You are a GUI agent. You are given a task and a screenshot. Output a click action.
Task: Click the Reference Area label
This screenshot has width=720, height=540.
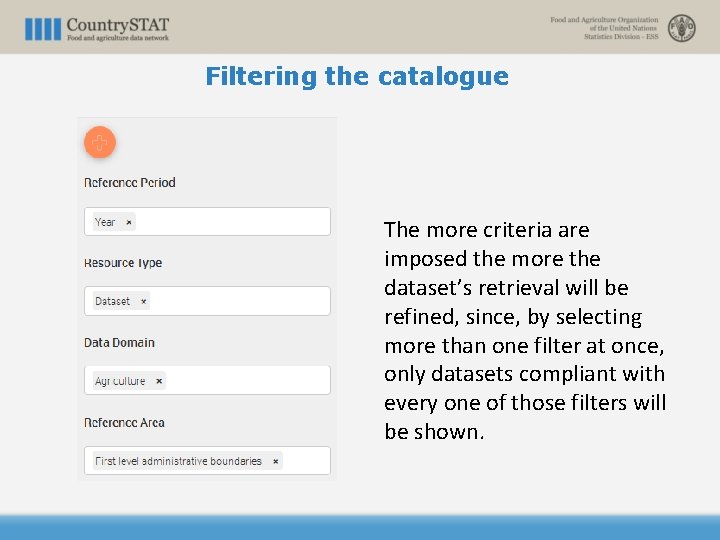124,422
